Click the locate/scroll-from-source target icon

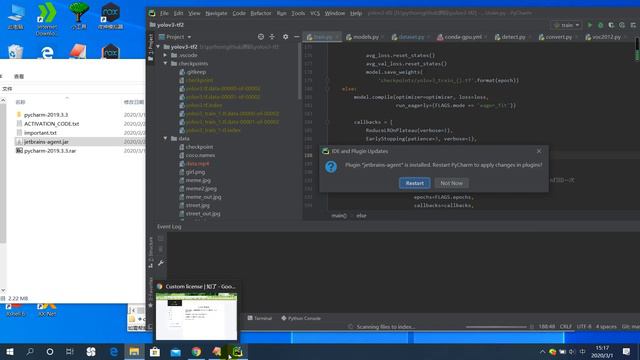point(261,37)
